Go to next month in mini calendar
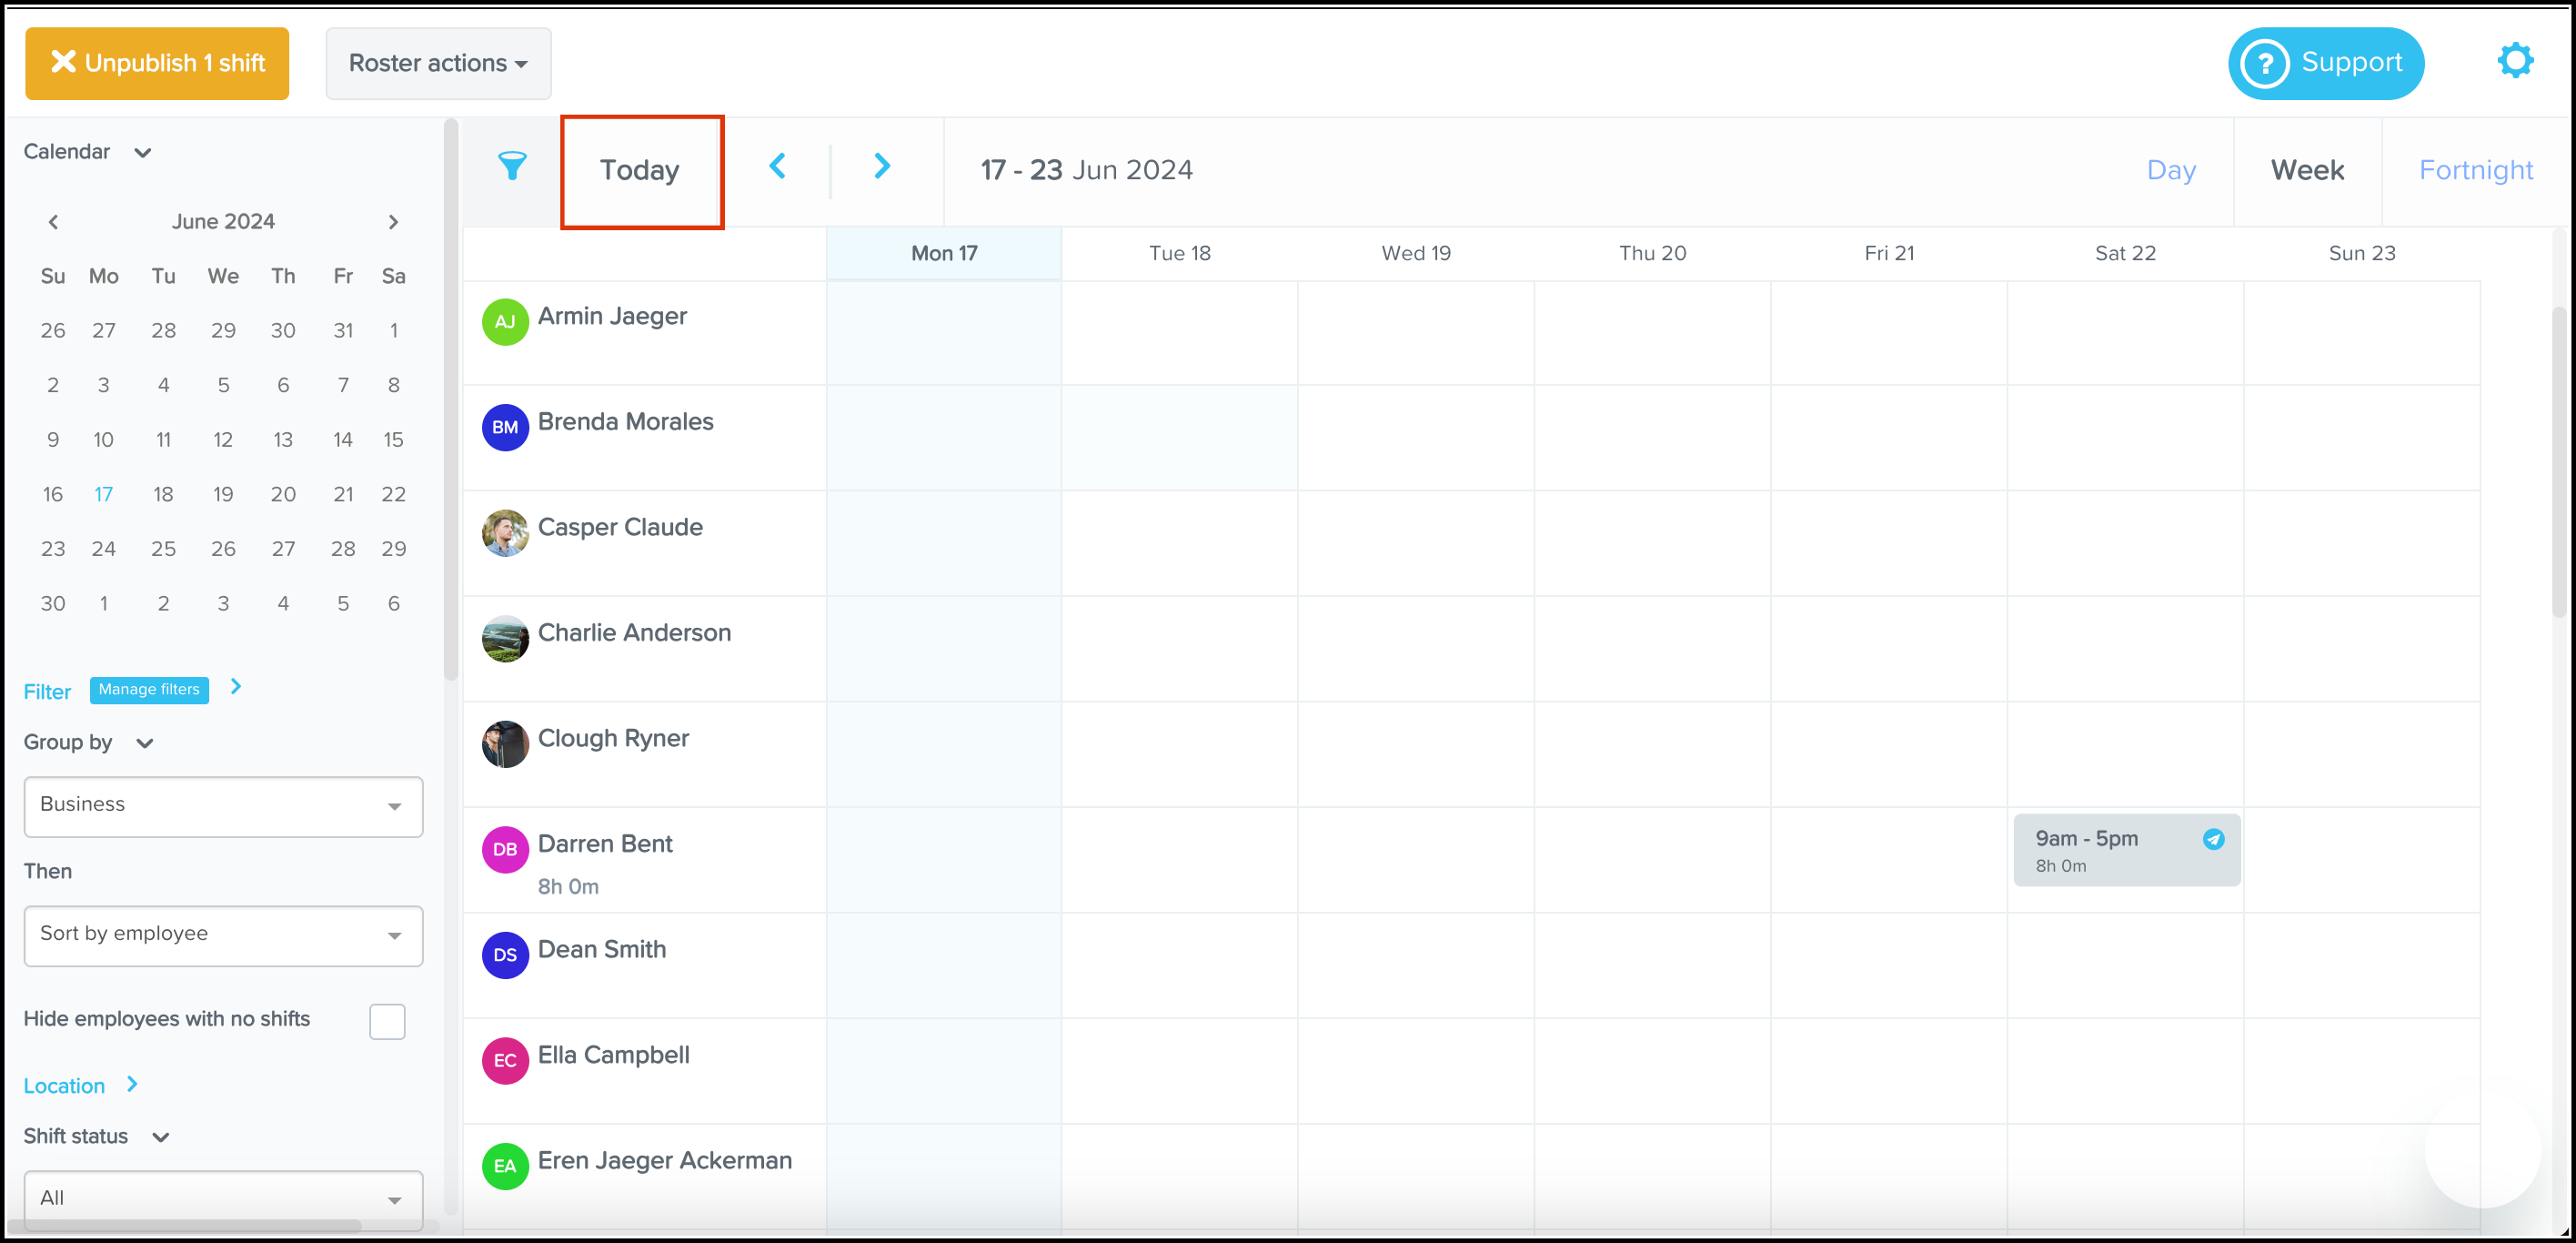 pyautogui.click(x=393, y=222)
